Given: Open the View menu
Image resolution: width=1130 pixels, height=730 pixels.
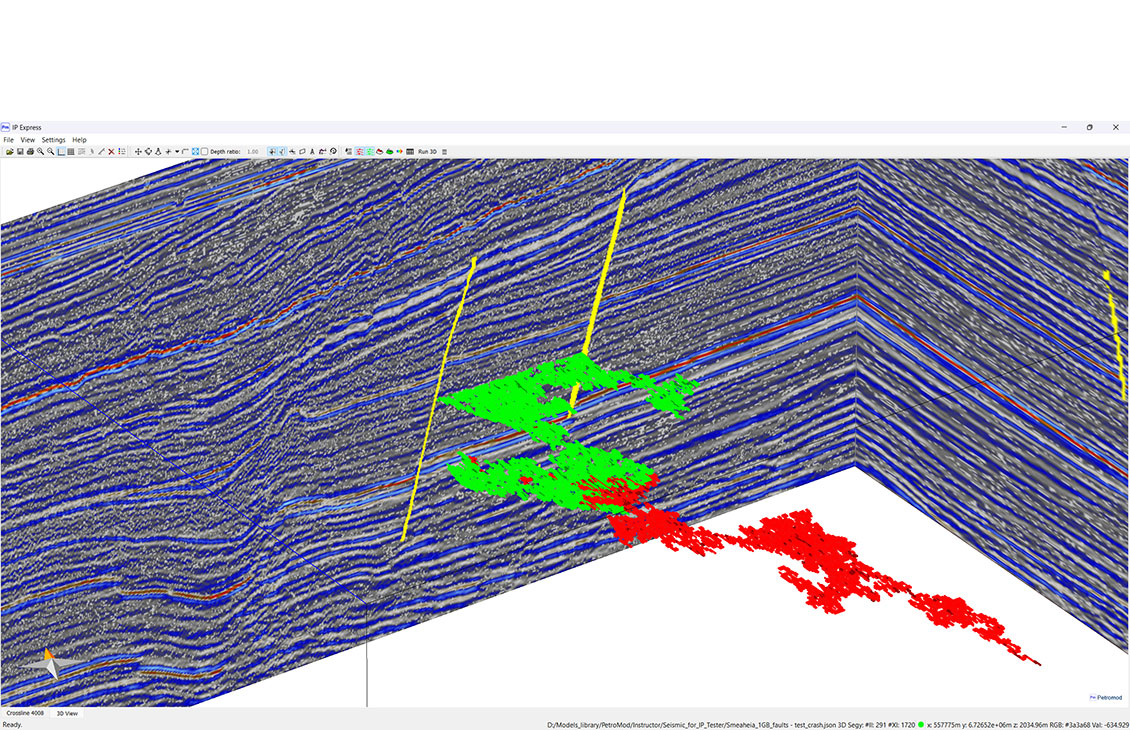Looking at the screenshot, I should [27, 139].
